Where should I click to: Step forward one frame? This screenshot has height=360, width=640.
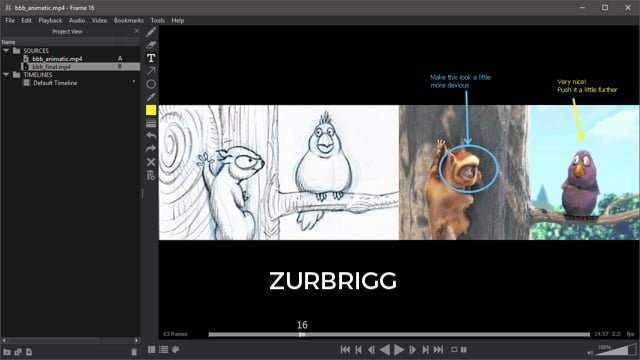[413, 350]
